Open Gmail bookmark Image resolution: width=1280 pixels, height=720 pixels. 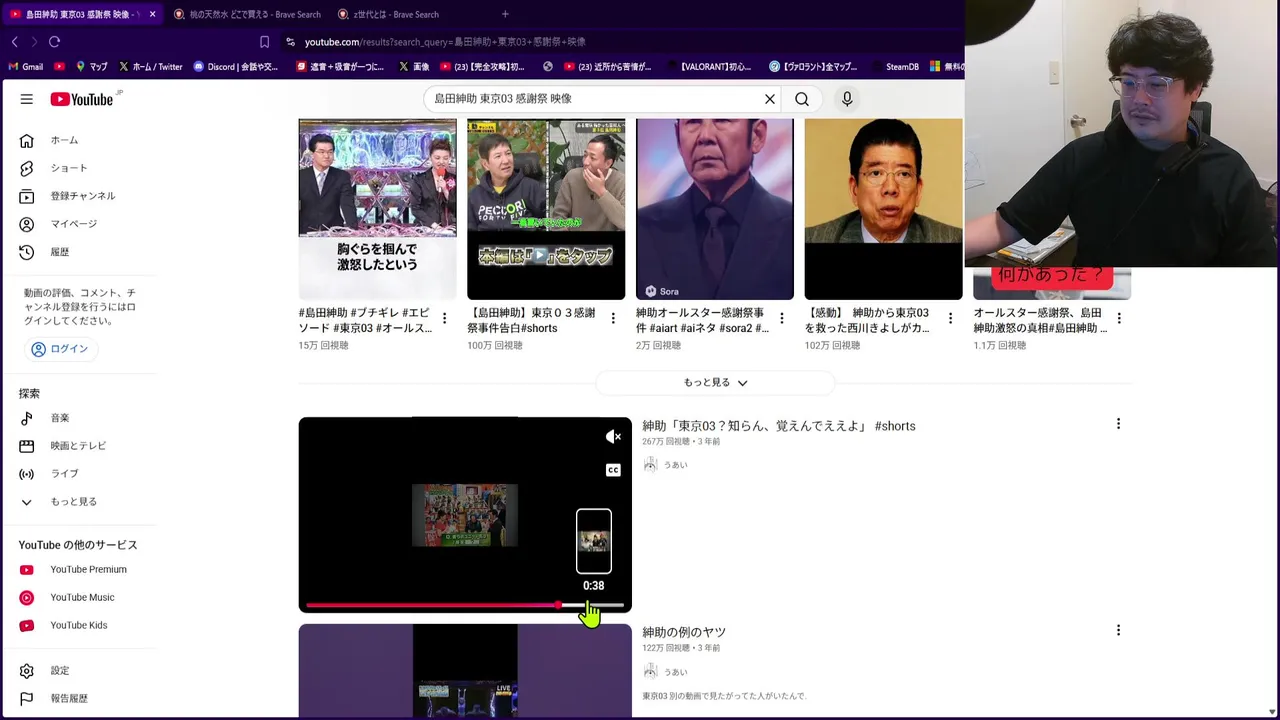pos(26,67)
